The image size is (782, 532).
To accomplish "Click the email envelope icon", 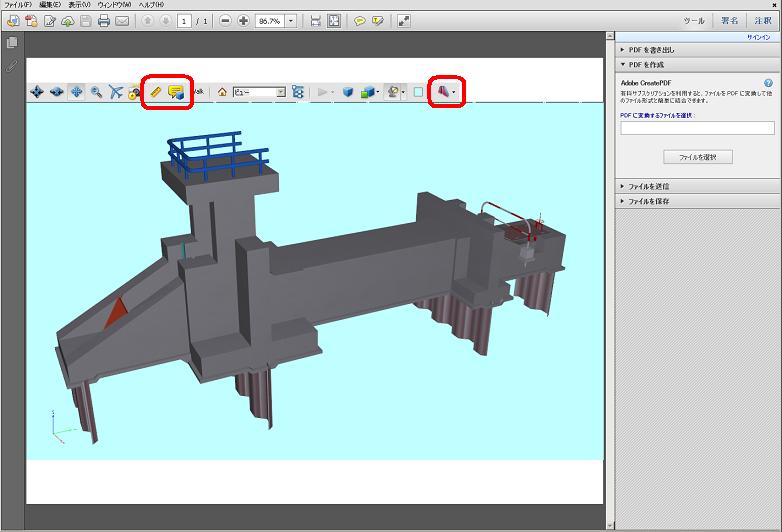I will tap(122, 21).
